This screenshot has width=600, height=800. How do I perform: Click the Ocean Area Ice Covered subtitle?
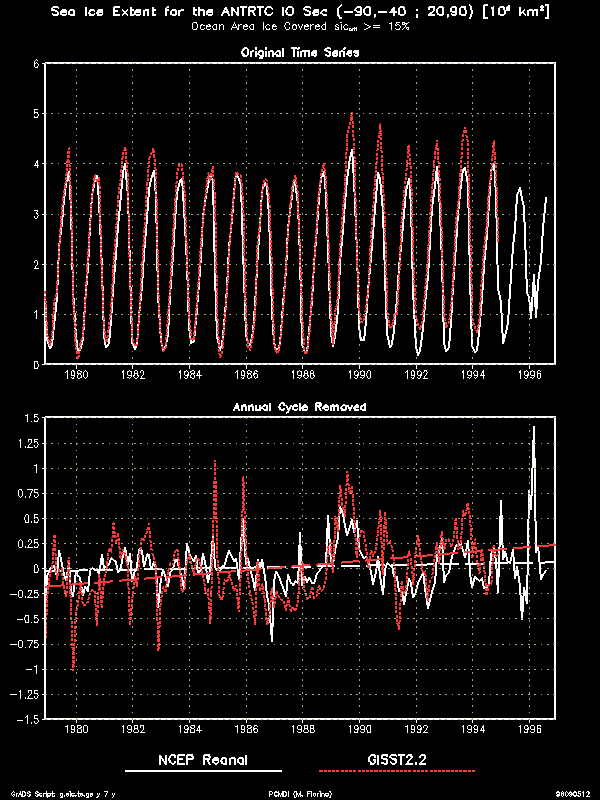click(300, 27)
